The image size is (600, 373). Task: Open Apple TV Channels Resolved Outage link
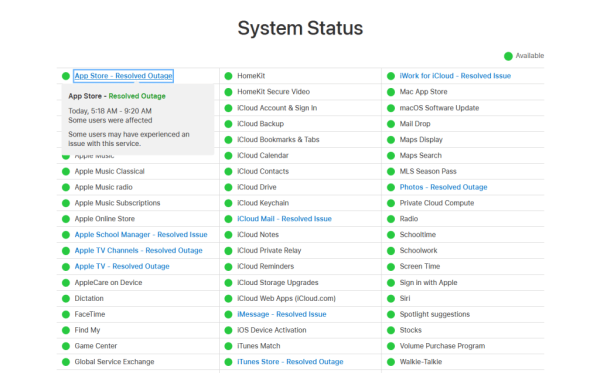pyautogui.click(x=139, y=250)
